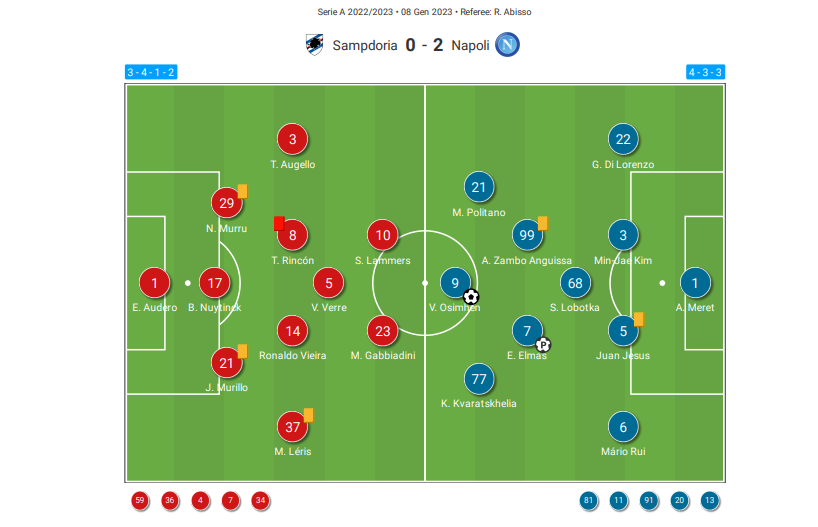Select Kvaratskhelia's number 77 marker
Image resolution: width=818 pixels, height=527 pixels.
point(479,379)
